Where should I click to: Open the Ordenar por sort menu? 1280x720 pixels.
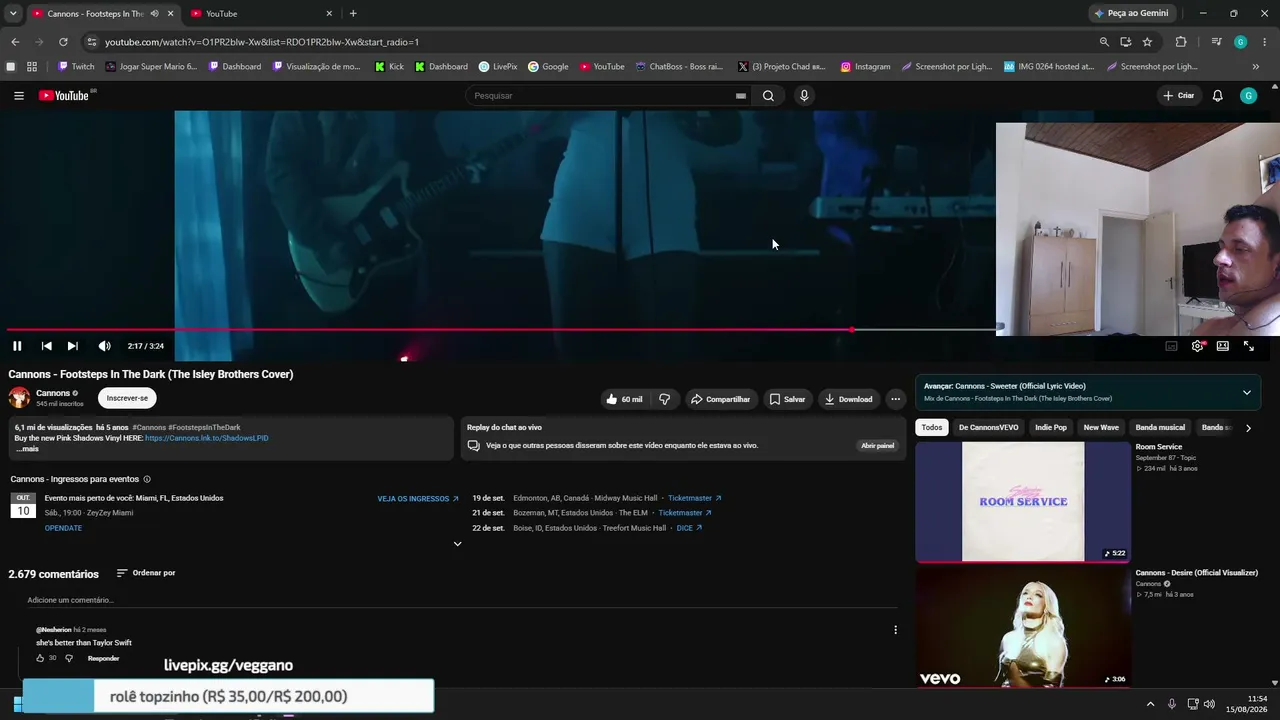click(x=146, y=573)
